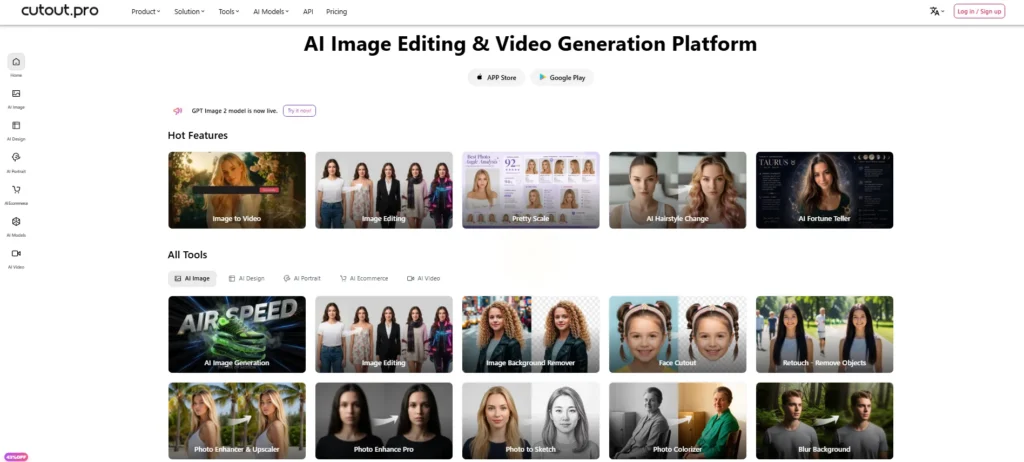The image size is (1024, 462).
Task: Open AI Models cube icon in sidebar
Action: click(x=16, y=222)
